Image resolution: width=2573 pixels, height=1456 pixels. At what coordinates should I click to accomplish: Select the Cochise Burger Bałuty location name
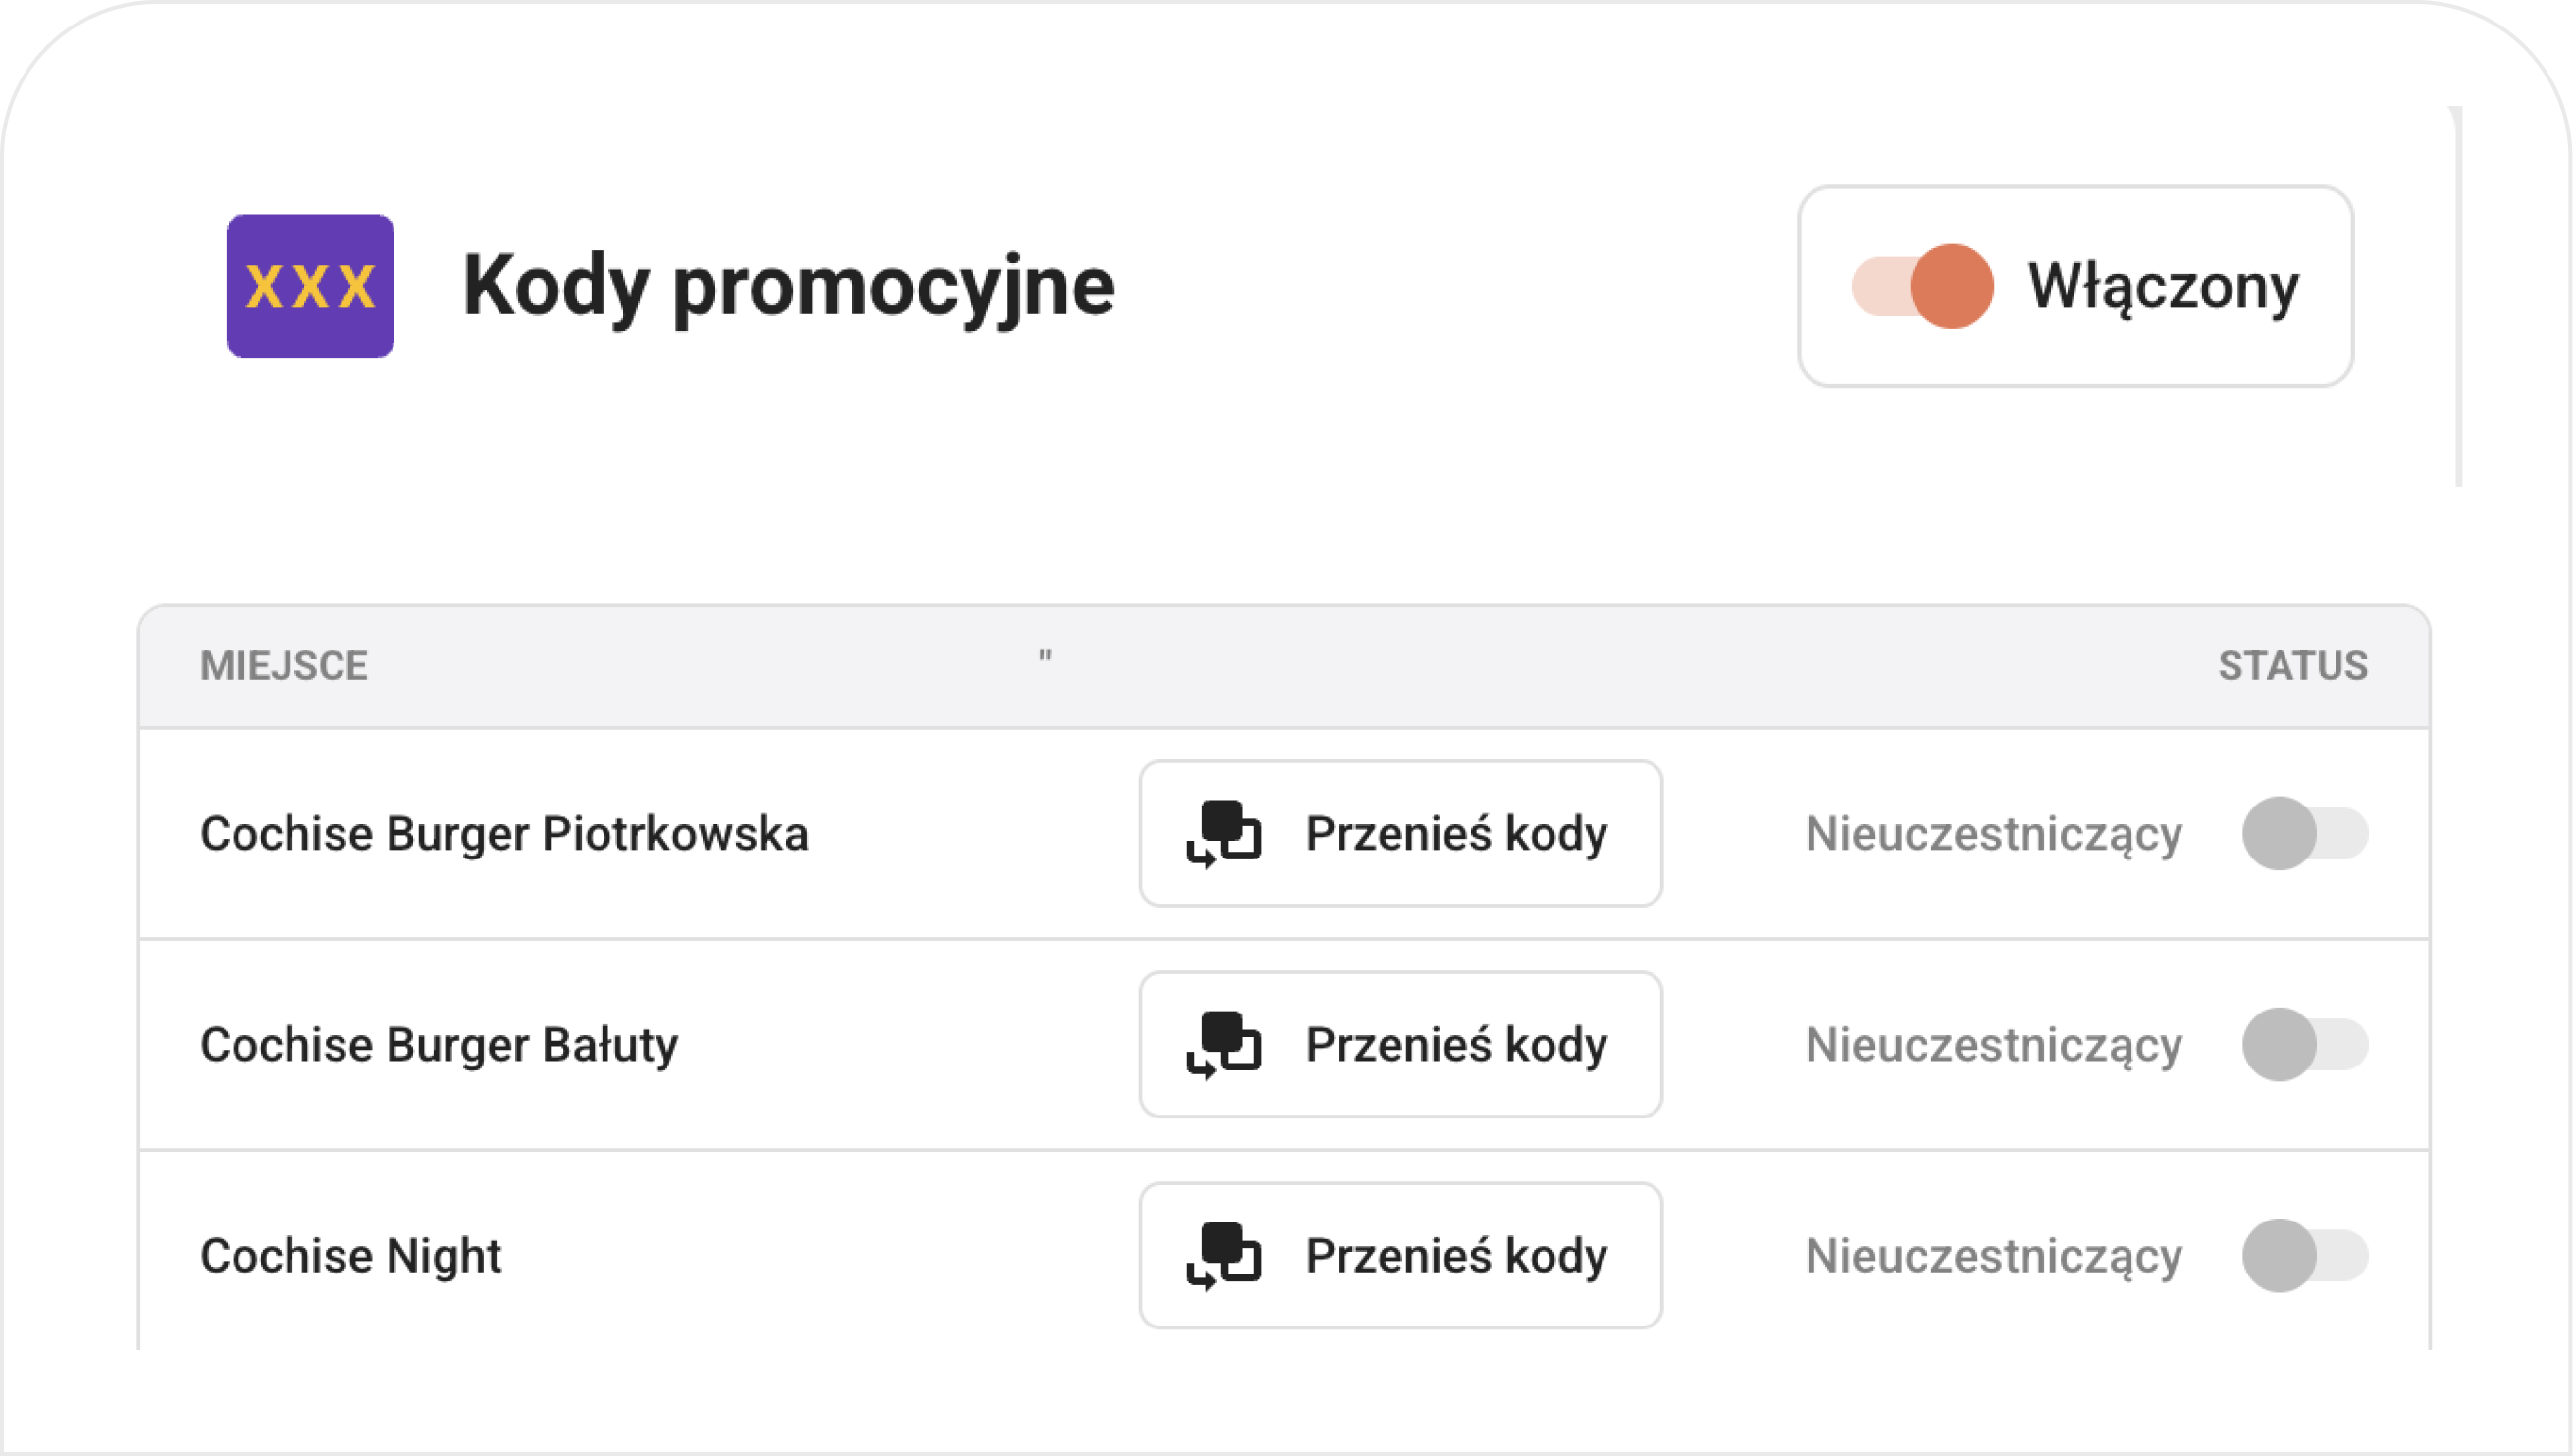point(439,1045)
